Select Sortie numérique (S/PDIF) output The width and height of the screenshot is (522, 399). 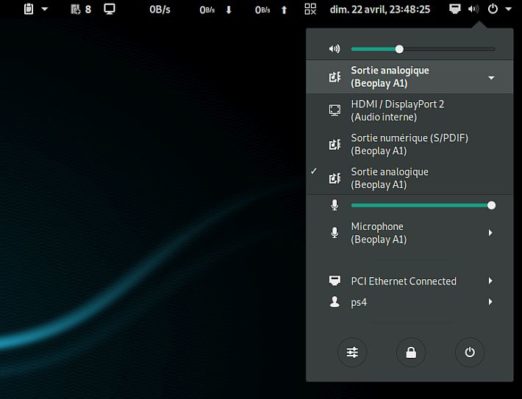(409, 144)
